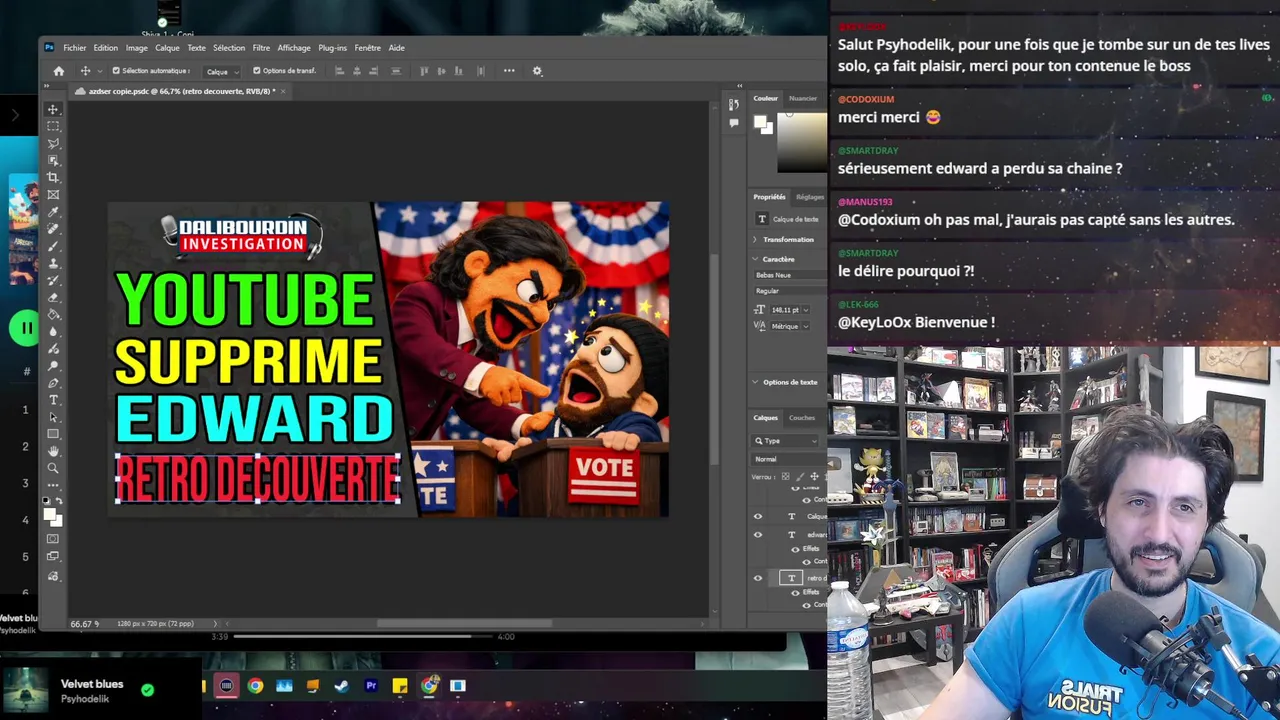The height and width of the screenshot is (720, 1280).
Task: Switch to the Couches tab
Action: (x=802, y=418)
